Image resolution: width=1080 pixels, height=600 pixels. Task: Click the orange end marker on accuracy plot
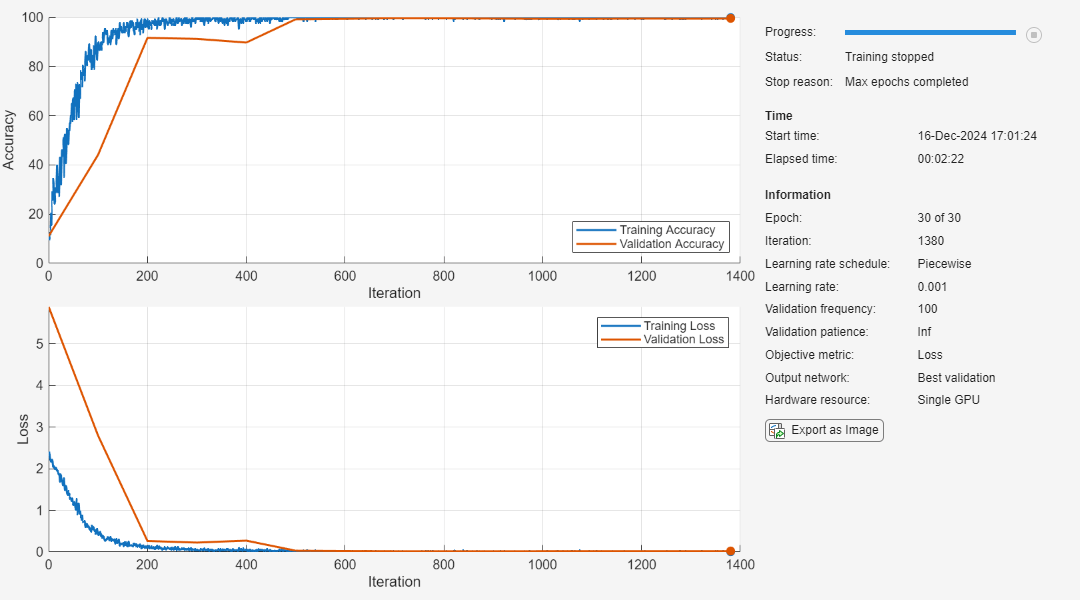[730, 18]
